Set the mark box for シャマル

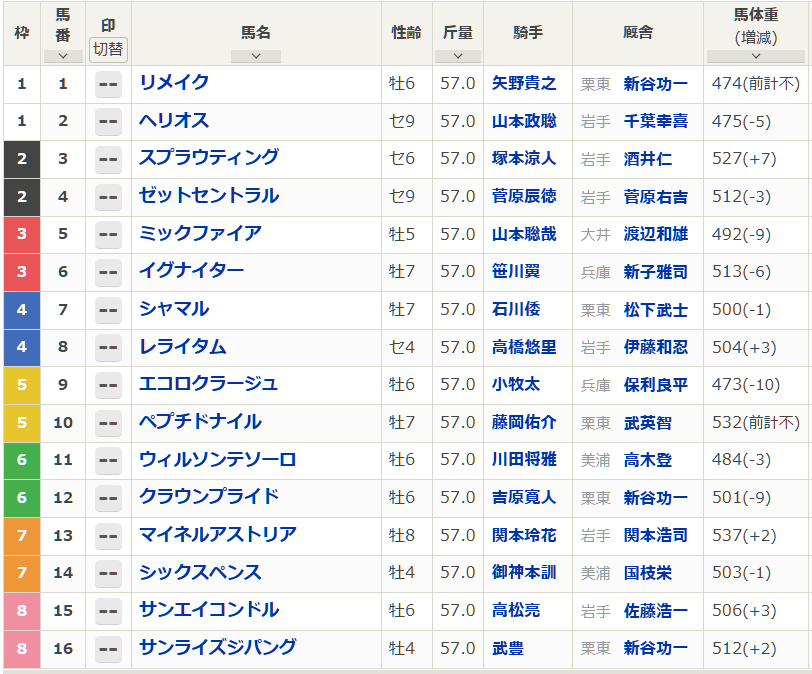click(x=108, y=310)
